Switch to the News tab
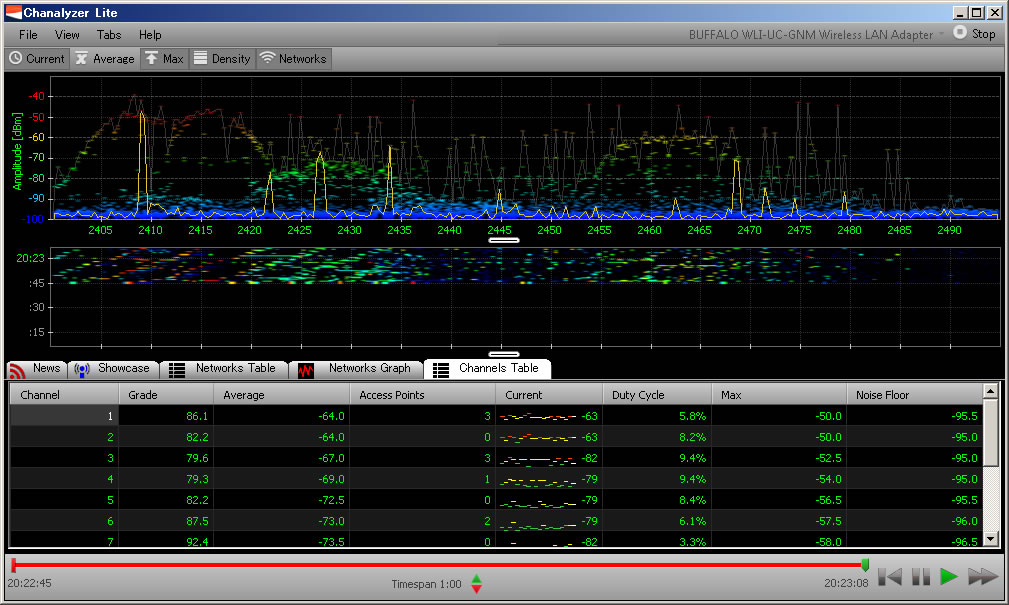The image size is (1009, 605). point(36,369)
